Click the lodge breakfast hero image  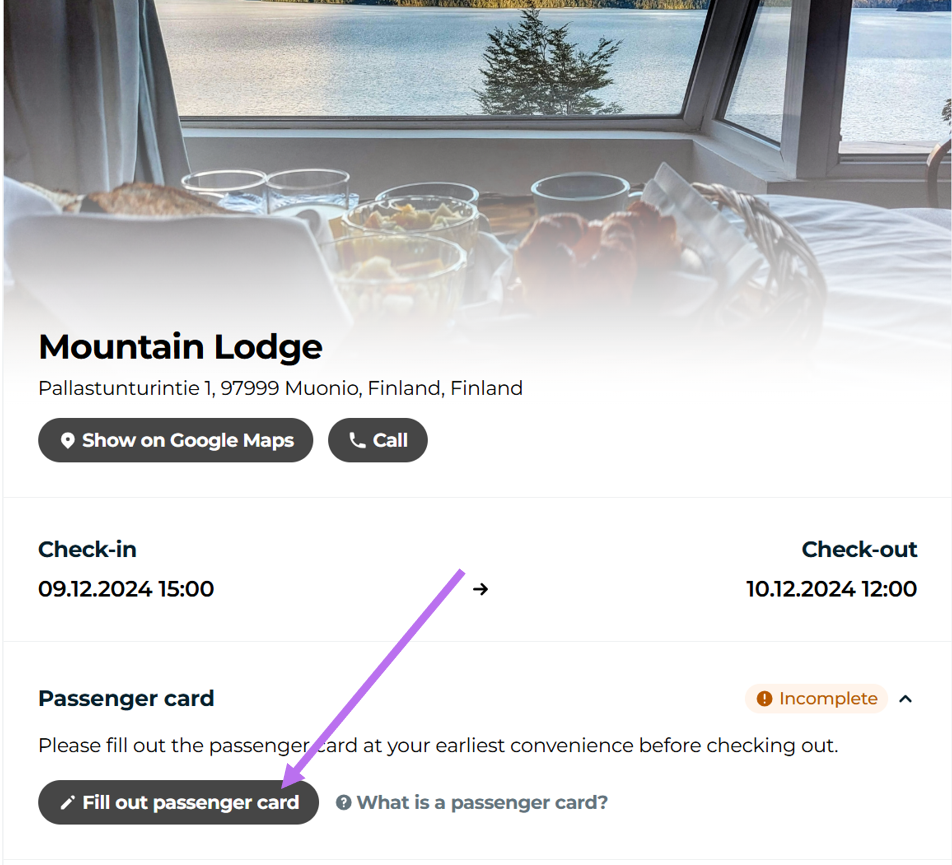tap(476, 150)
